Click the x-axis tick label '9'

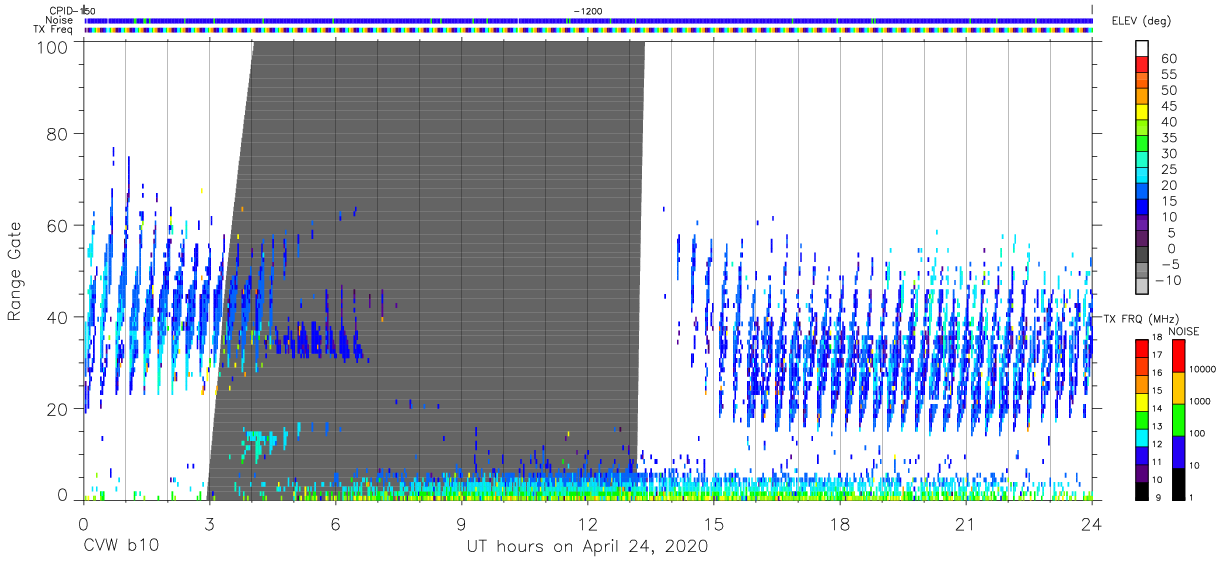[461, 524]
